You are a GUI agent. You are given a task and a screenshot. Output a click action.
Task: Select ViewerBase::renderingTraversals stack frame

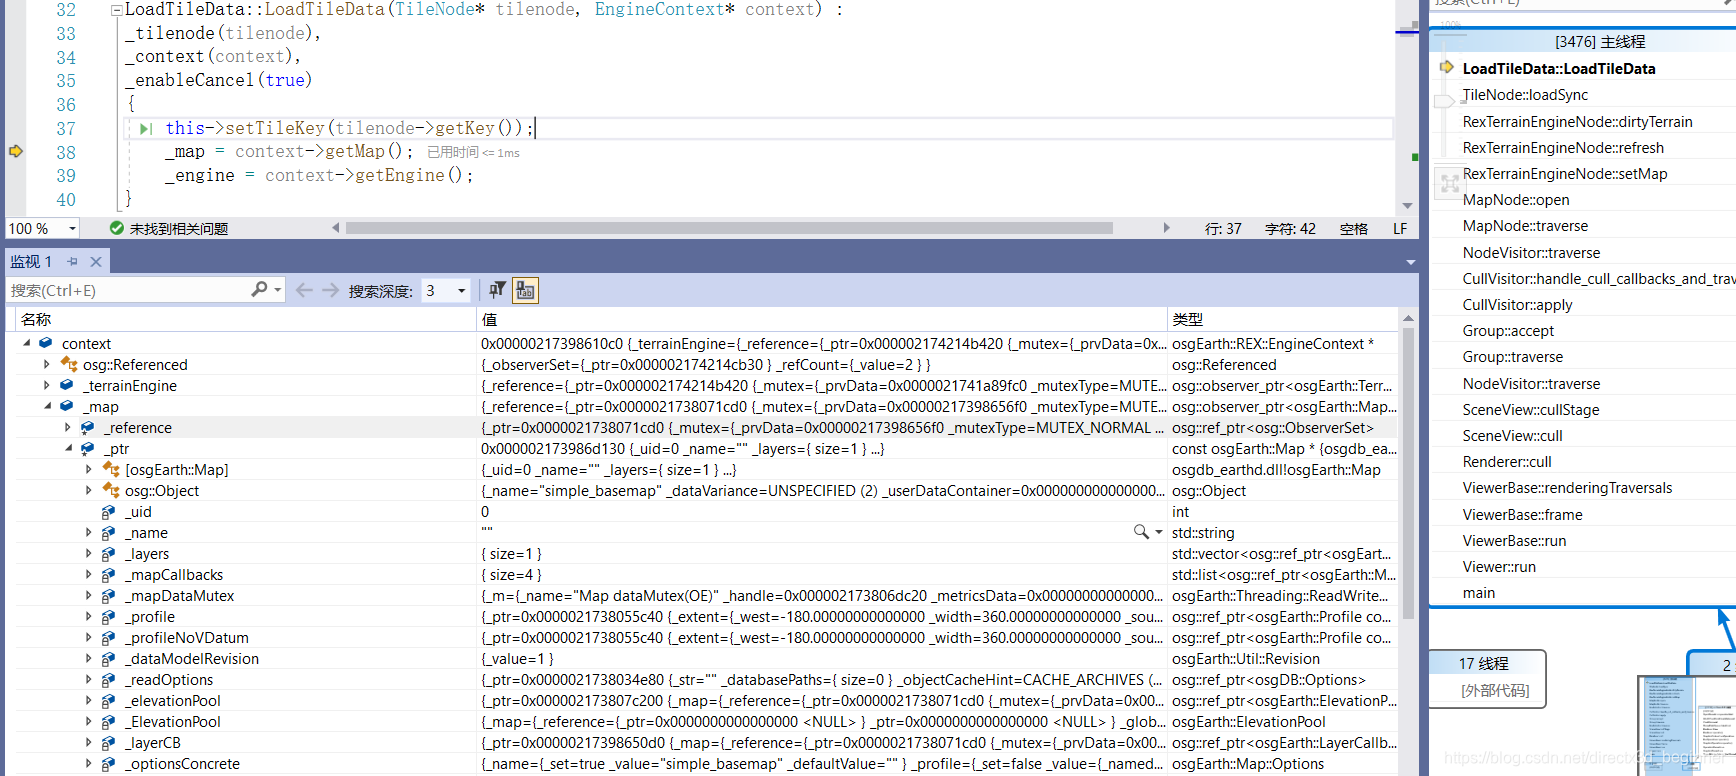pos(1567,487)
